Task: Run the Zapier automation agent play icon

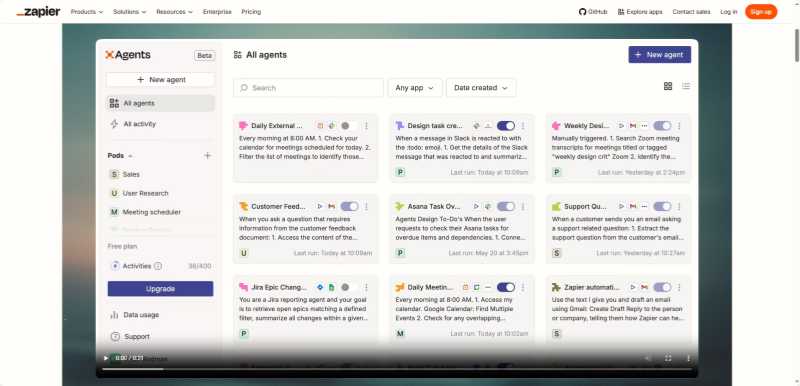Action: click(633, 288)
